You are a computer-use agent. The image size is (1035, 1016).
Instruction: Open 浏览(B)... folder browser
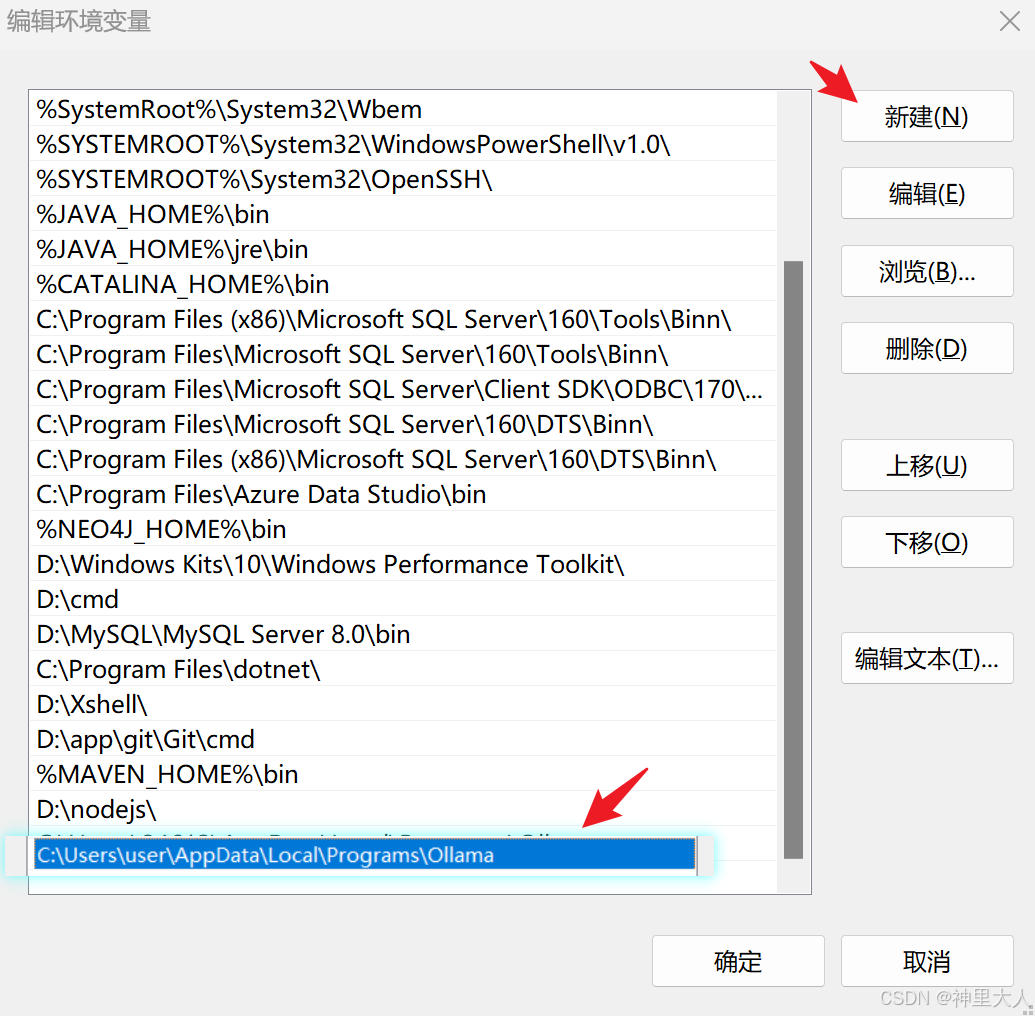point(927,271)
